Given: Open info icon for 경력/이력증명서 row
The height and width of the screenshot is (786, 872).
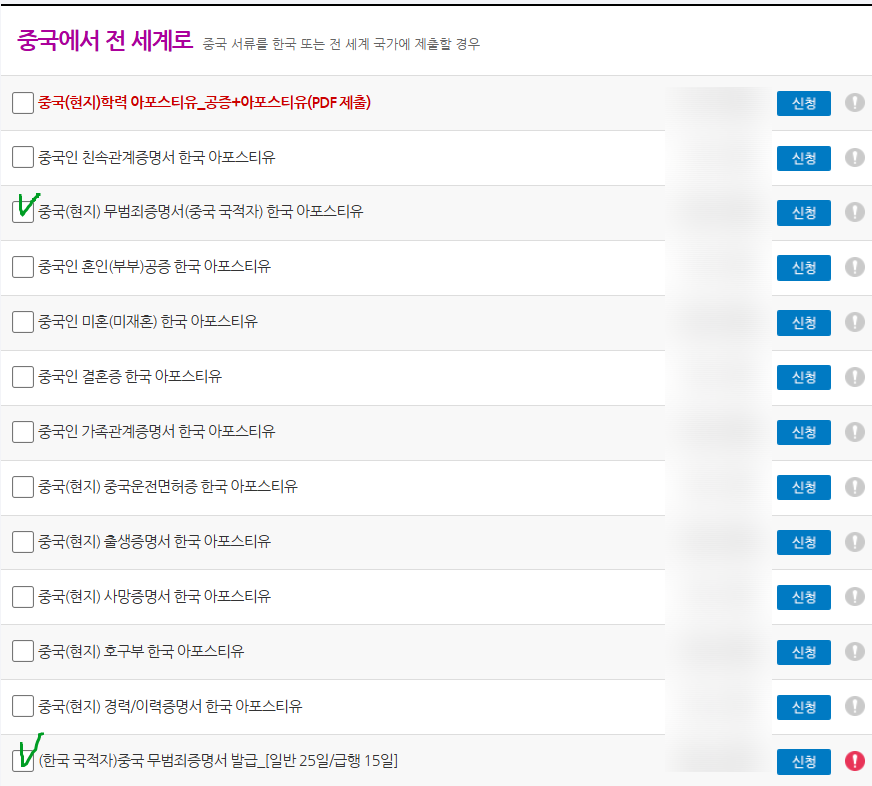Looking at the screenshot, I should click(855, 706).
